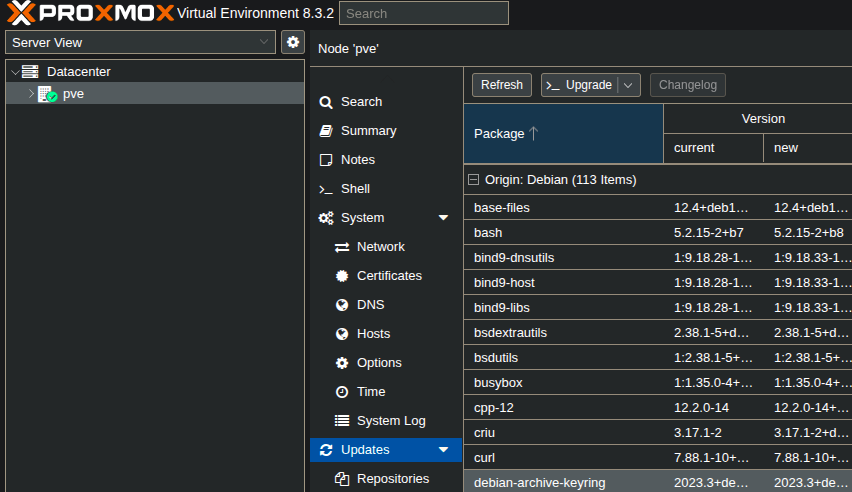852x492 pixels.
Task: Select the cpp-12 package row
Action: pyautogui.click(x=658, y=408)
